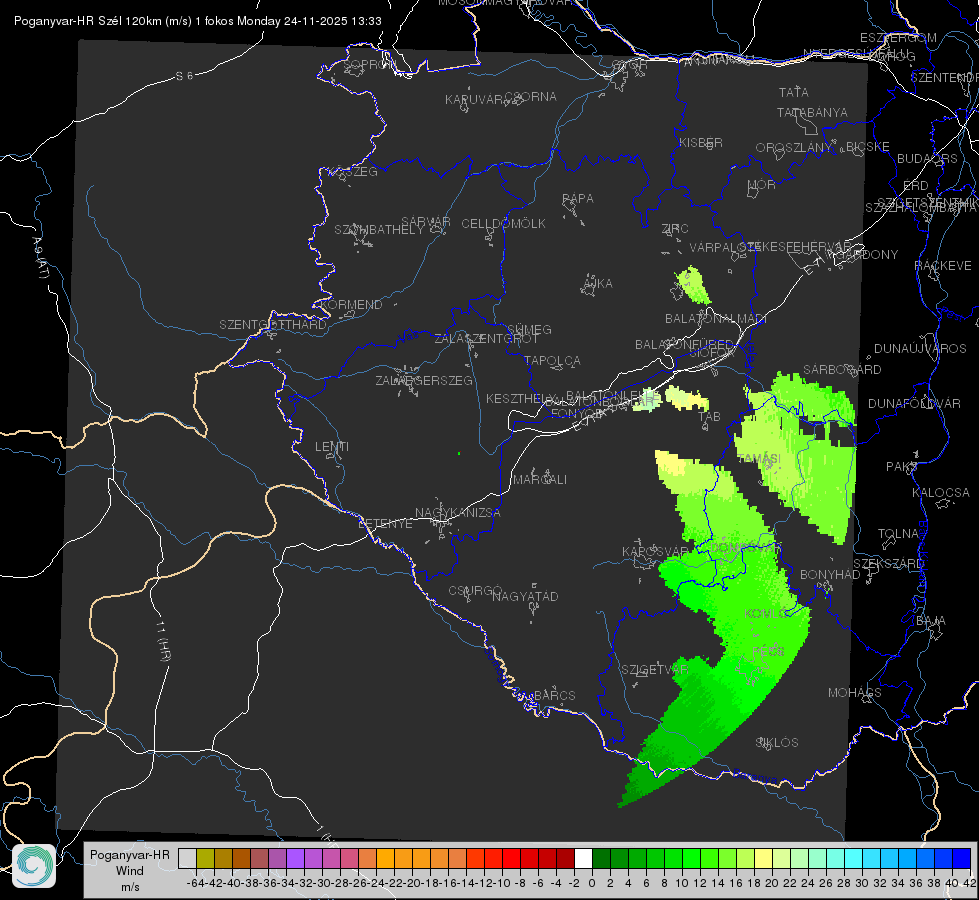Click the TOLNA town label
The width and height of the screenshot is (979, 900).
898,534
